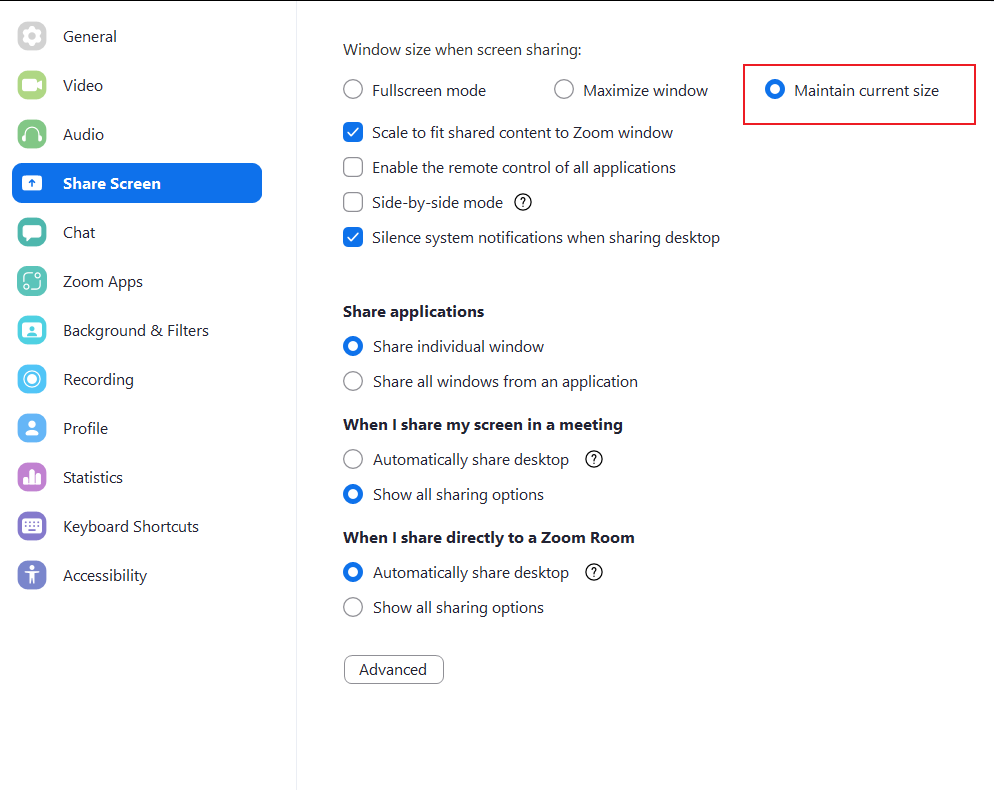Check Enable remote control of all applications
Screen dimensions: 994x790
pyautogui.click(x=353, y=167)
